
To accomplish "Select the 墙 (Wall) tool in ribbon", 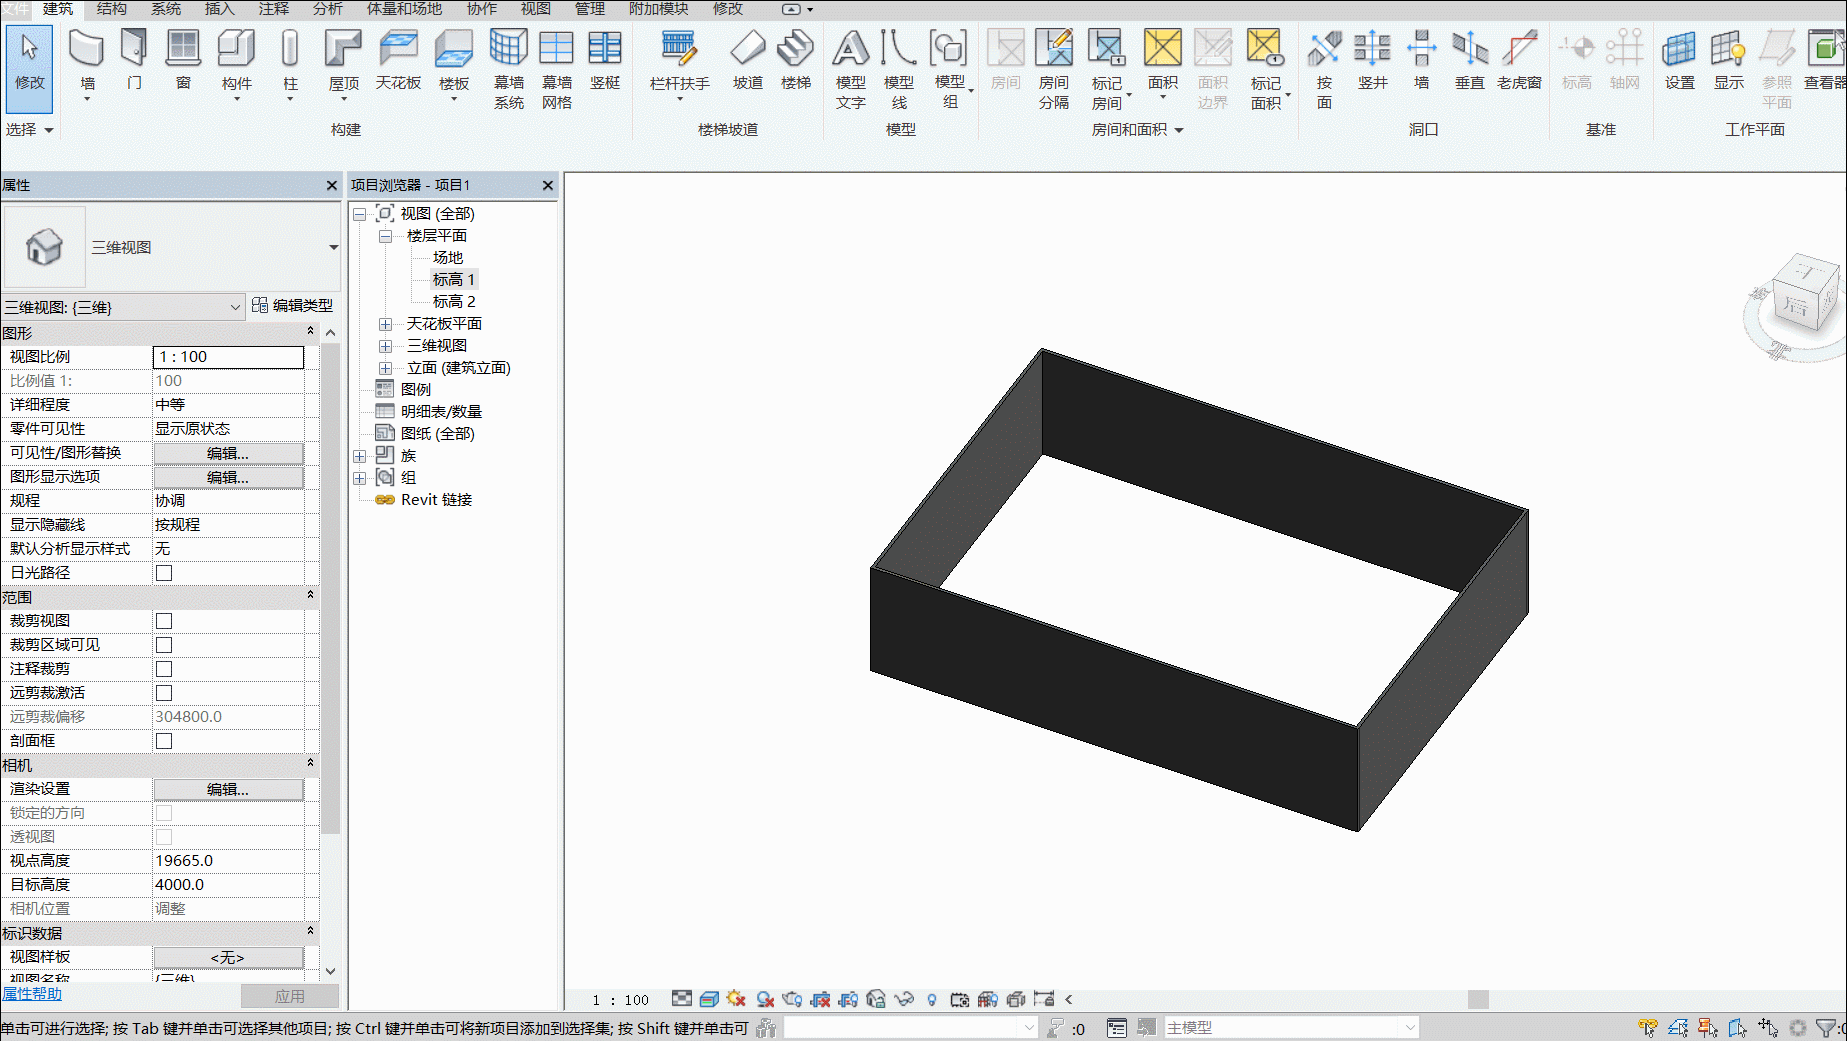I will tap(87, 63).
